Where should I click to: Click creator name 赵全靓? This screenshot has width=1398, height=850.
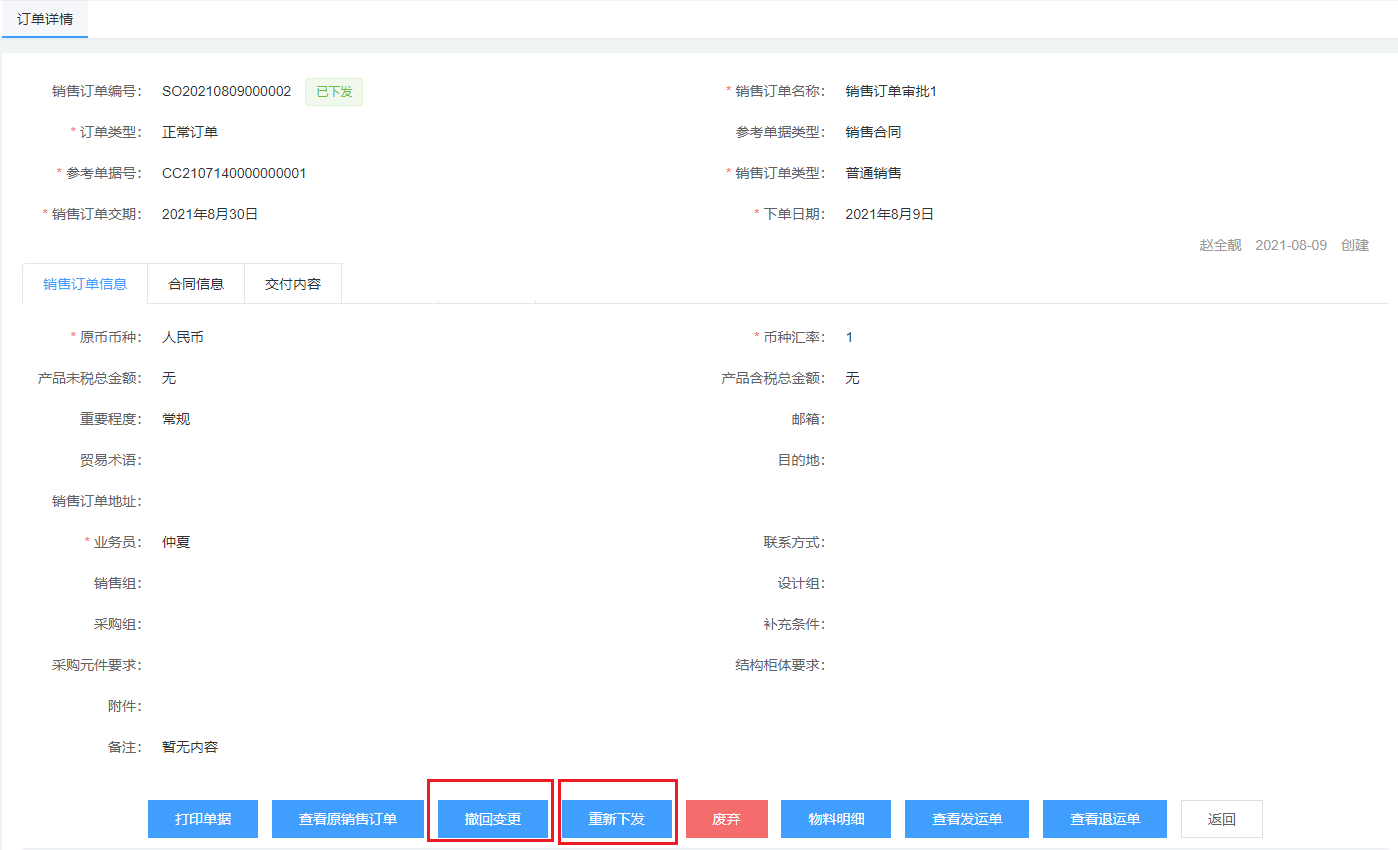click(x=1220, y=245)
